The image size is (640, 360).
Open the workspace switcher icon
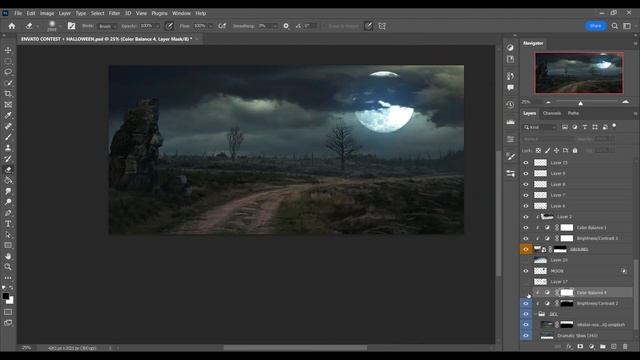click(x=627, y=26)
